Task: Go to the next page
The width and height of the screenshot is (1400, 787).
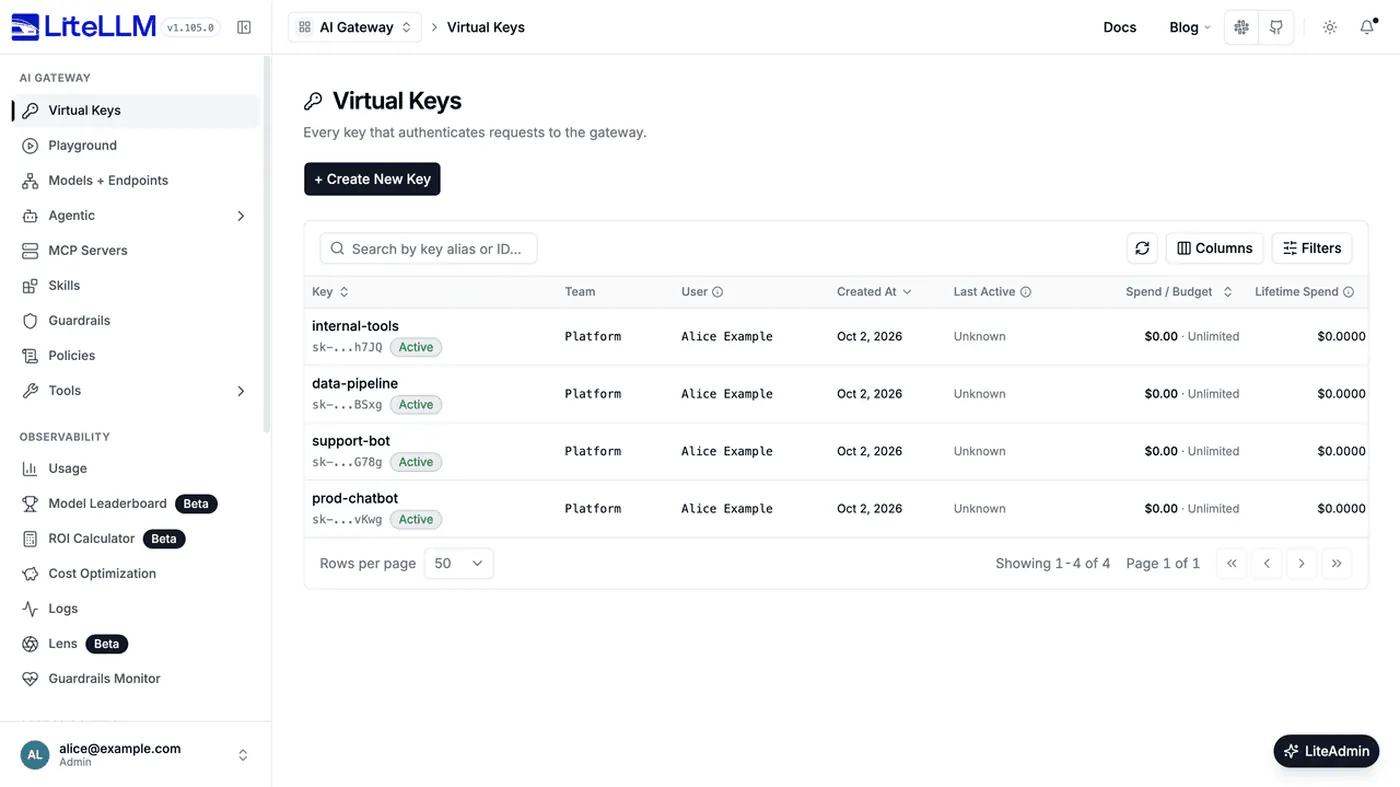Action: coord(1301,563)
